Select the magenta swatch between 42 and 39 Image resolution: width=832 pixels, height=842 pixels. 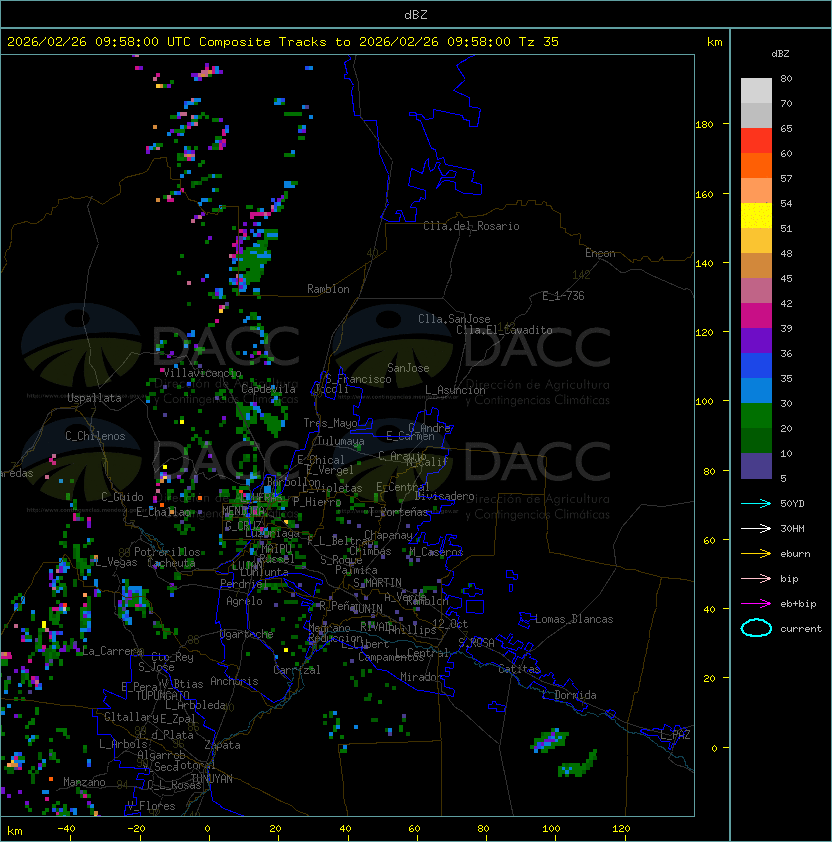pyautogui.click(x=756, y=316)
